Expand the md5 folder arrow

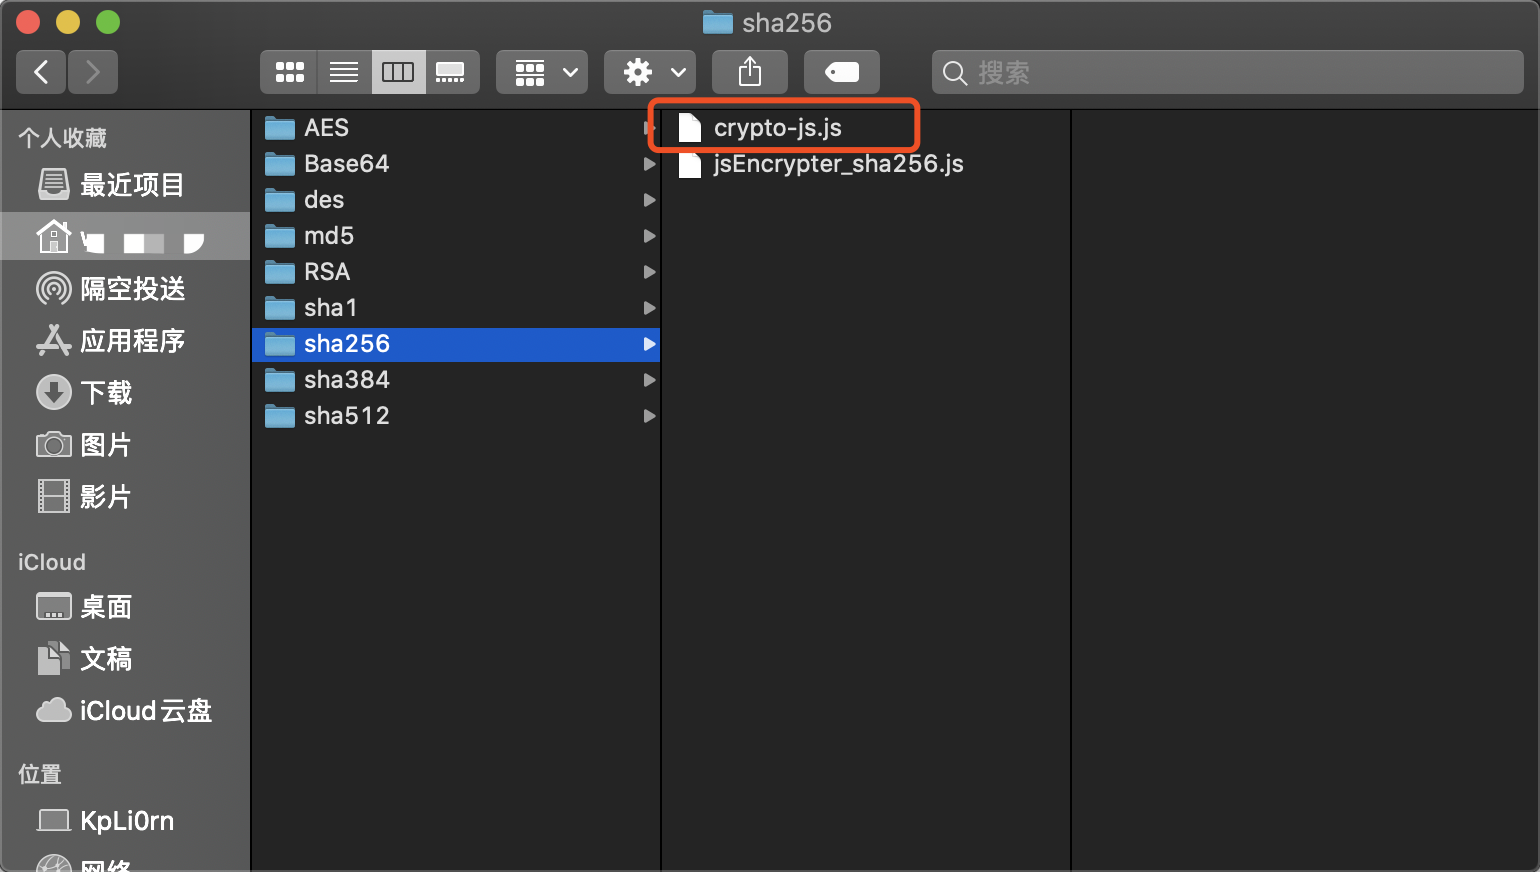[650, 236]
